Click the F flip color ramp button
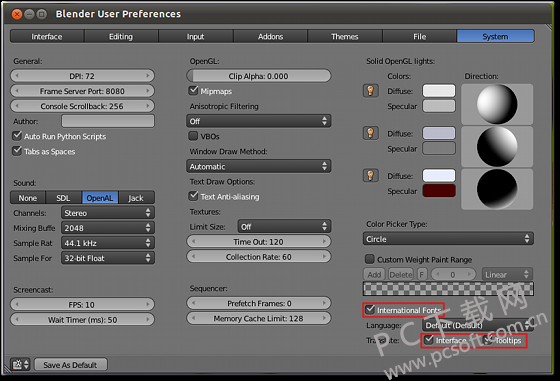The width and height of the screenshot is (560, 381). (x=422, y=274)
